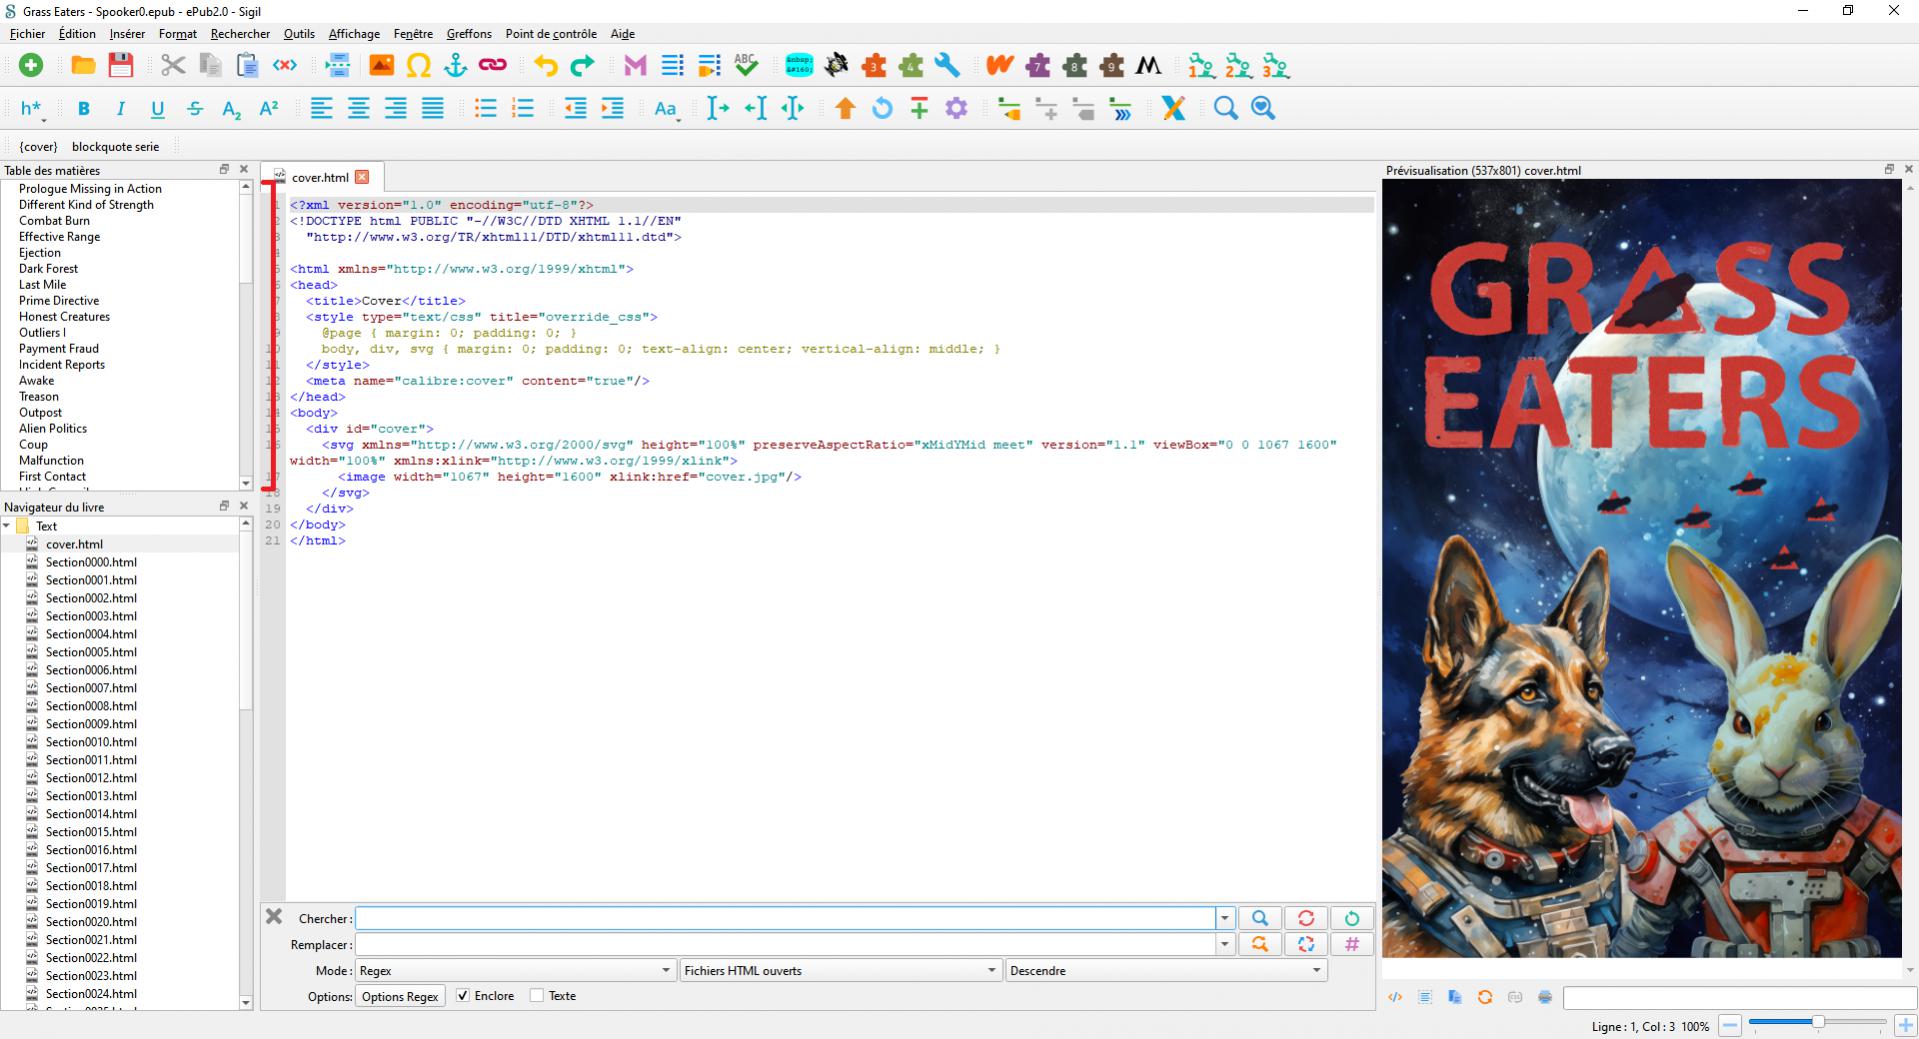The width and height of the screenshot is (1919, 1039).
Task: Click the anchor Insert ID icon
Action: coord(455,66)
